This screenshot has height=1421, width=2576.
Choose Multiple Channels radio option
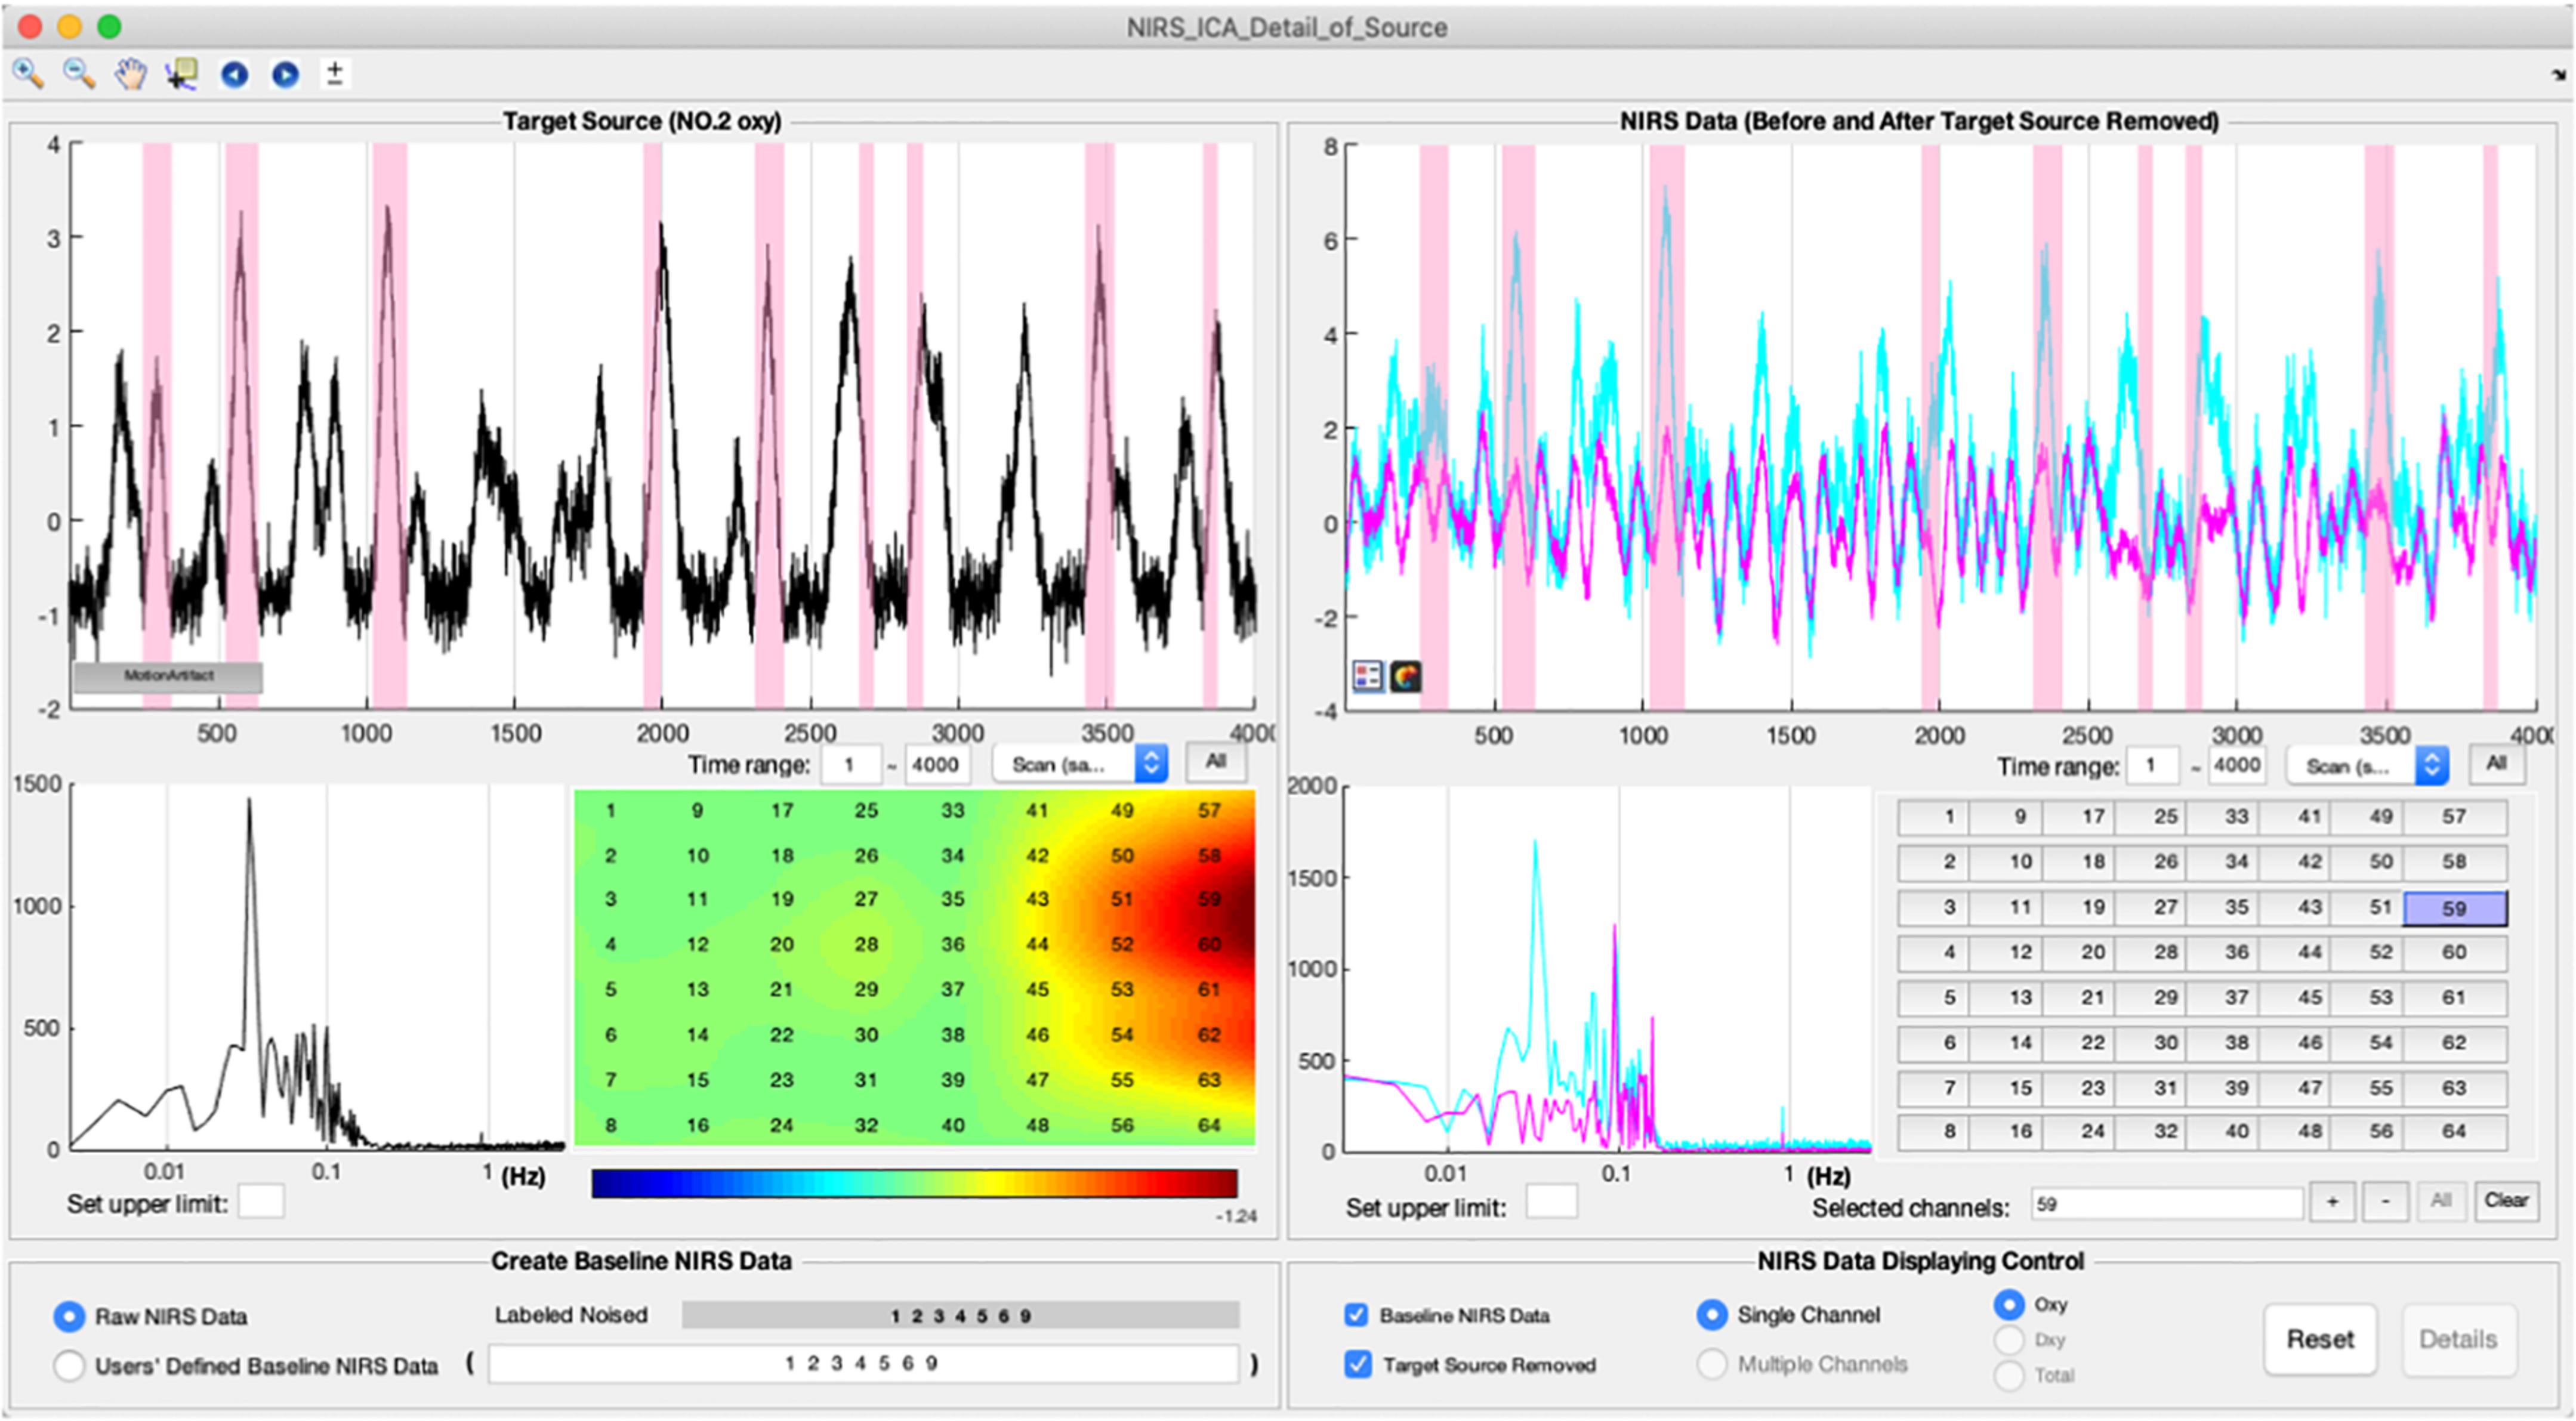click(x=1711, y=1364)
